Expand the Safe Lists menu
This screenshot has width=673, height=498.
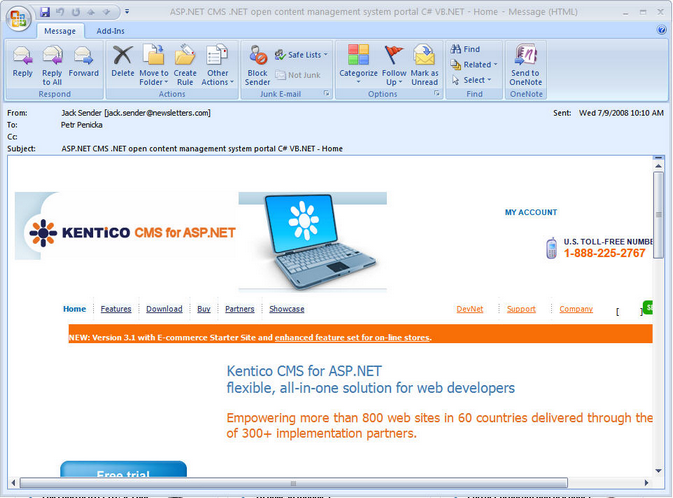(x=301, y=55)
